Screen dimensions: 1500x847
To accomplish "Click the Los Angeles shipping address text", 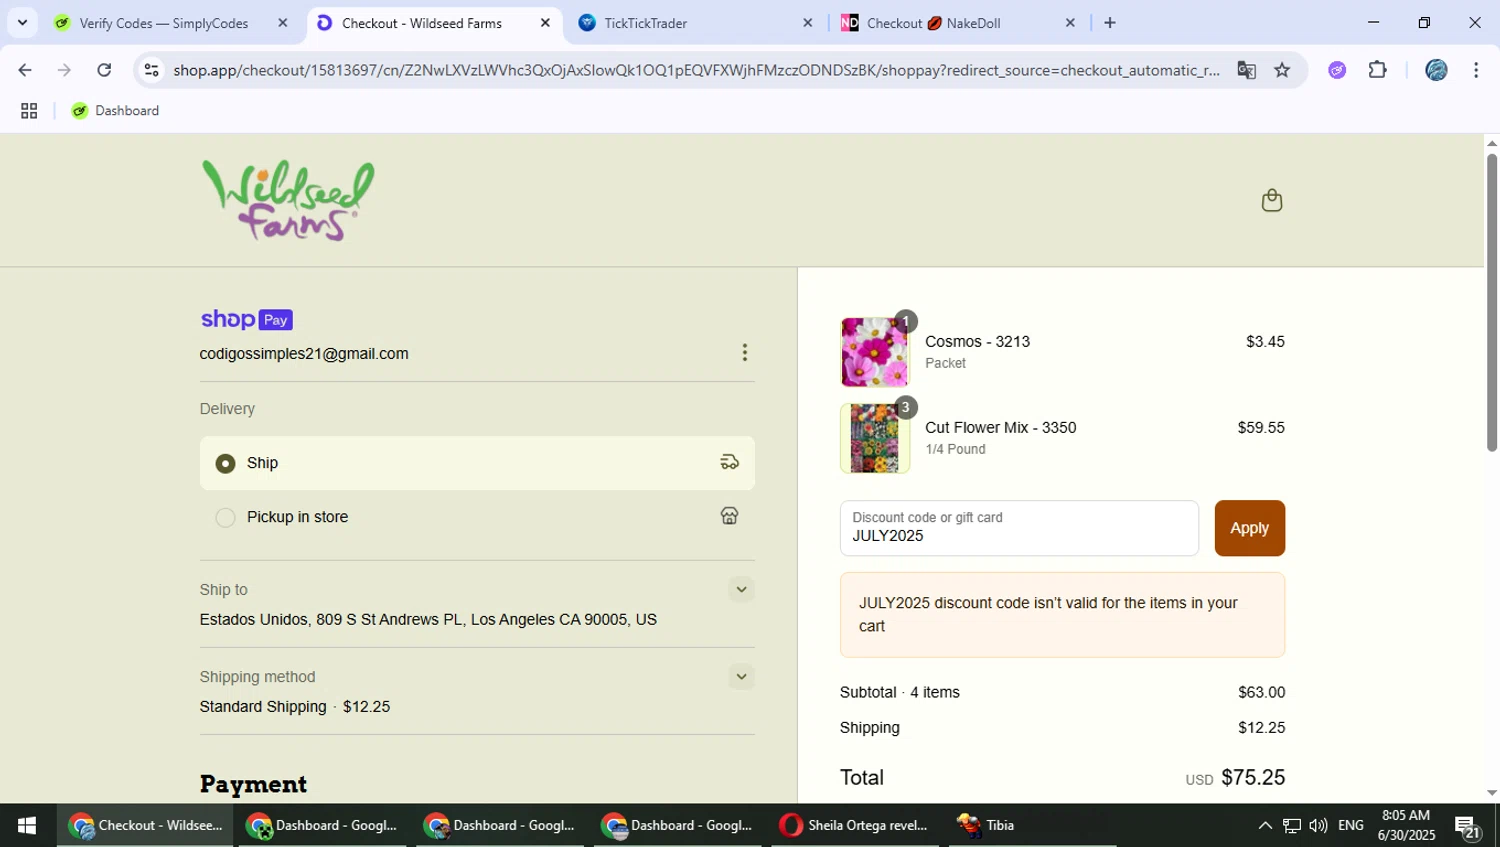I will coord(428,620).
